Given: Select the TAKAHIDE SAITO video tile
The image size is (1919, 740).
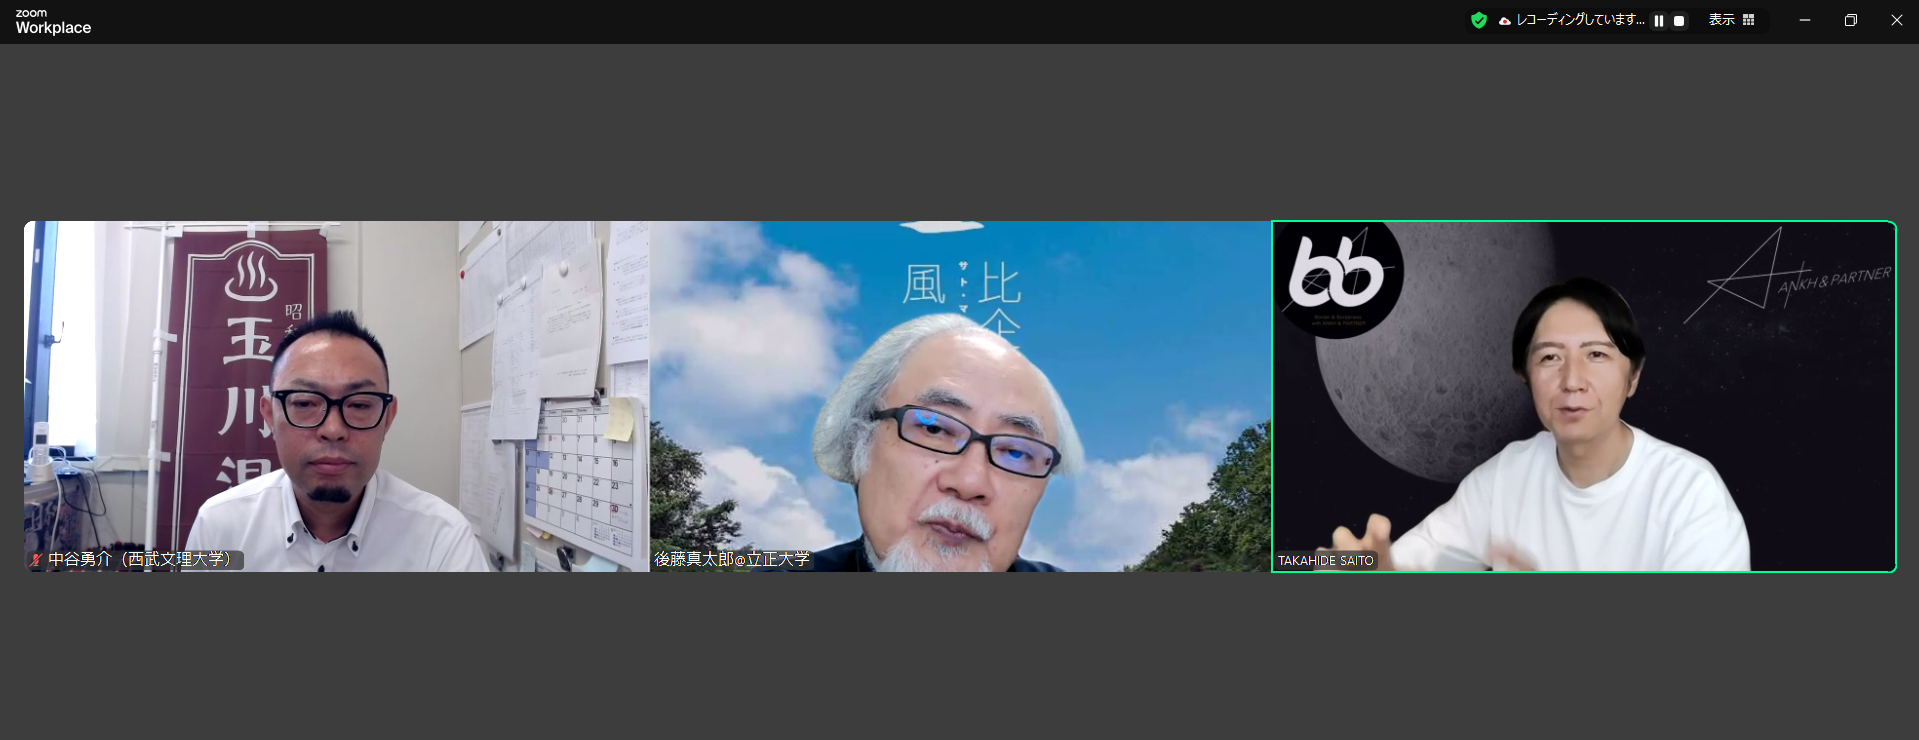Looking at the screenshot, I should (x=1583, y=396).
